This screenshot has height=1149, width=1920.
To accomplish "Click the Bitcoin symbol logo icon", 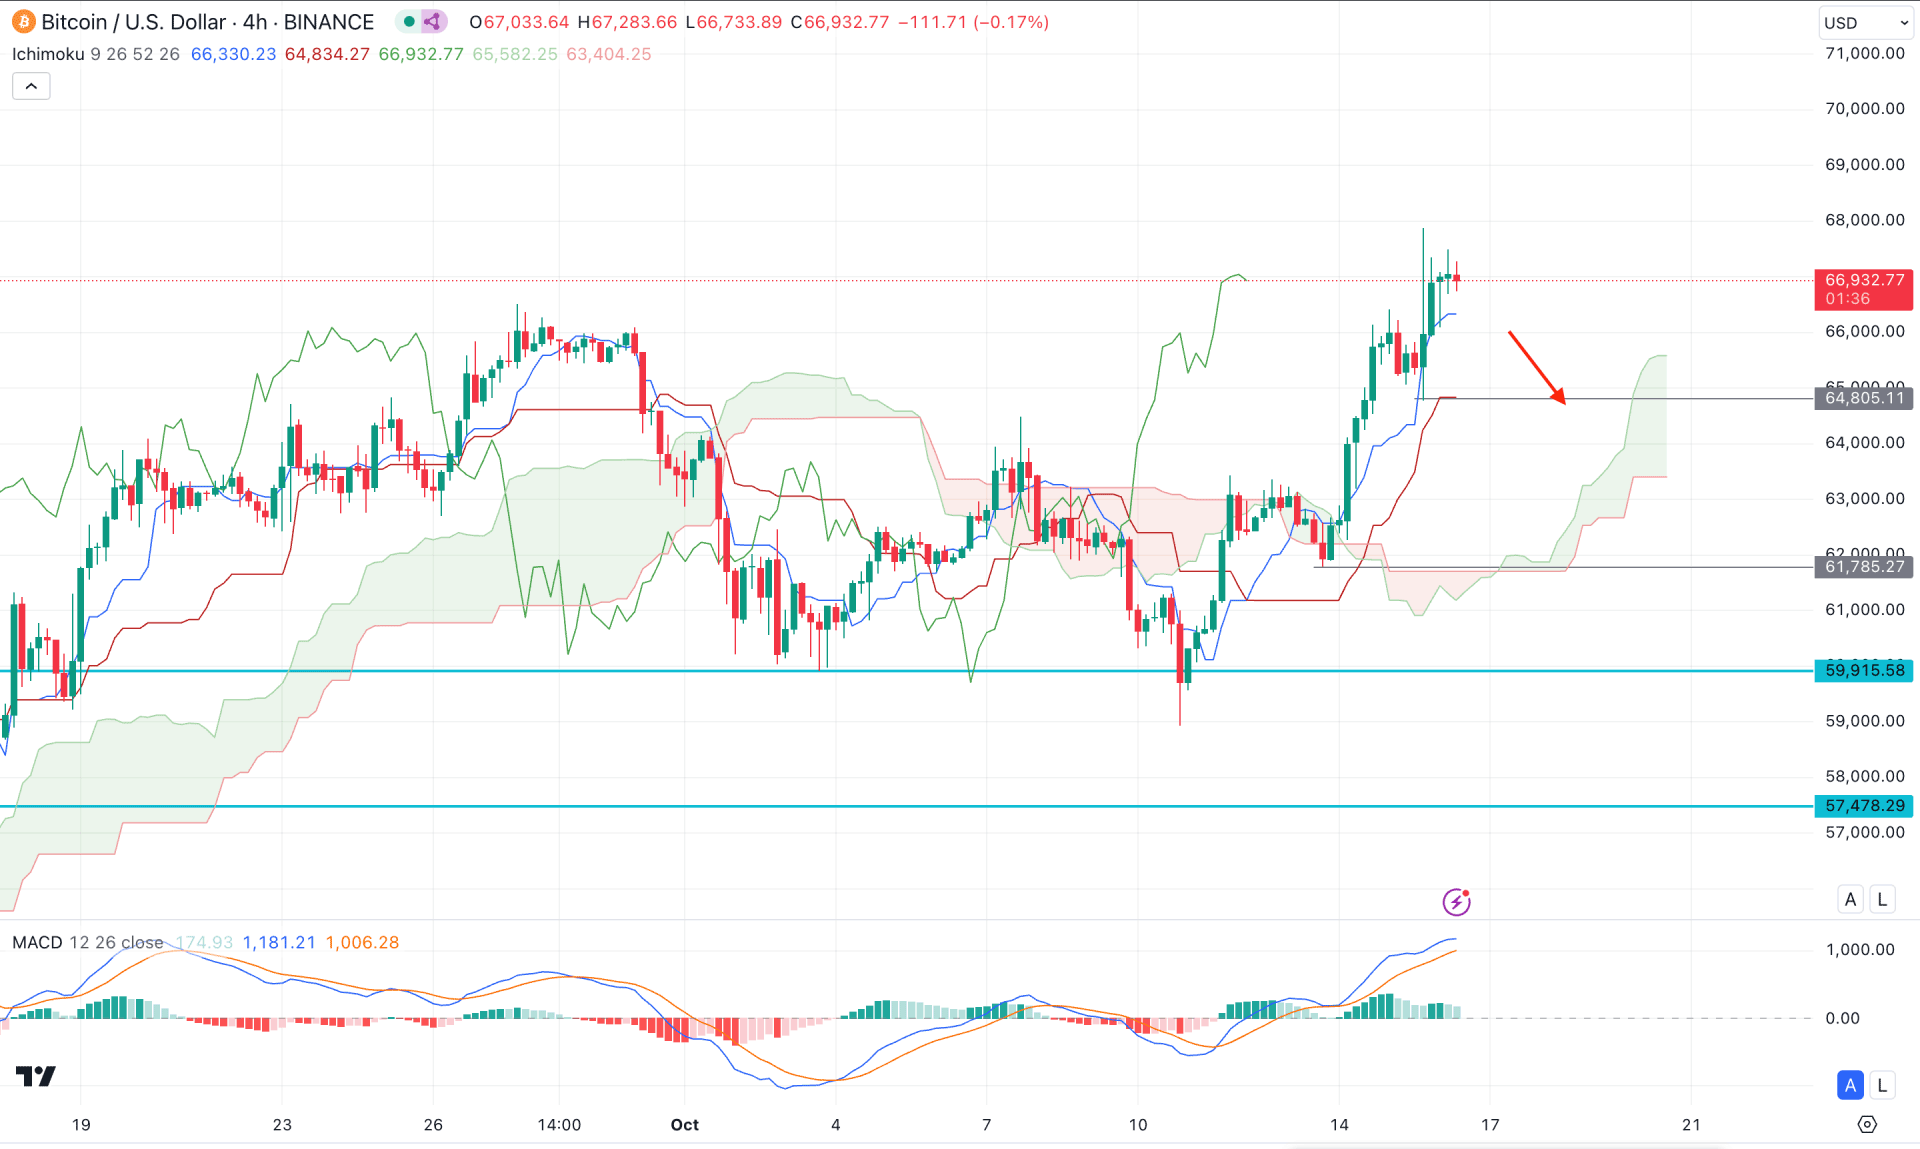I will pos(23,21).
